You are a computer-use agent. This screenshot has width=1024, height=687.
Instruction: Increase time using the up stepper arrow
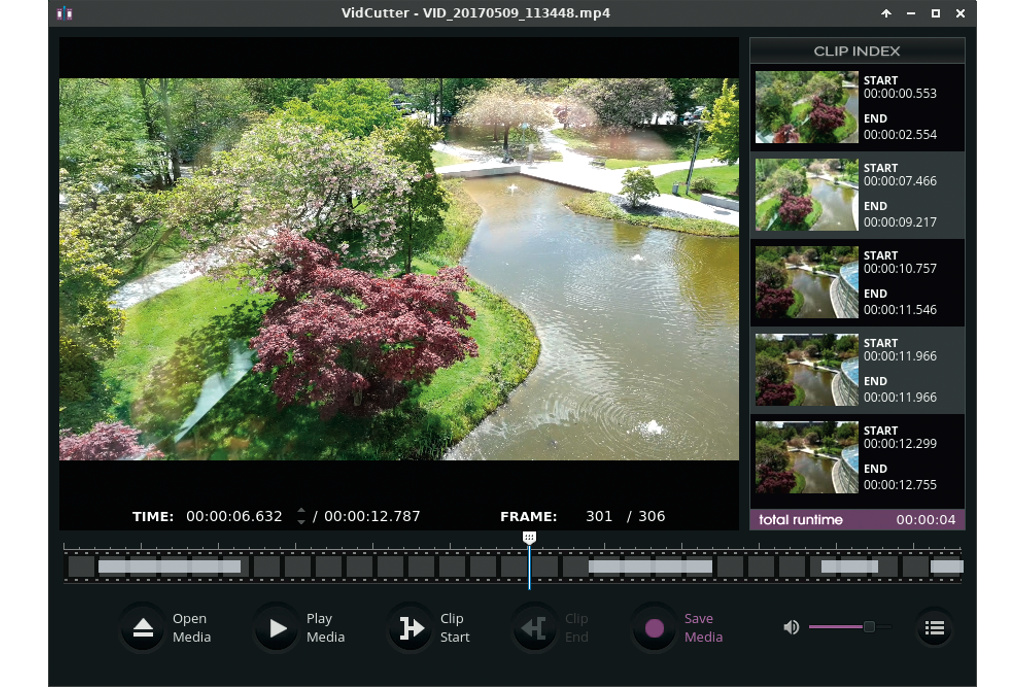(x=301, y=511)
